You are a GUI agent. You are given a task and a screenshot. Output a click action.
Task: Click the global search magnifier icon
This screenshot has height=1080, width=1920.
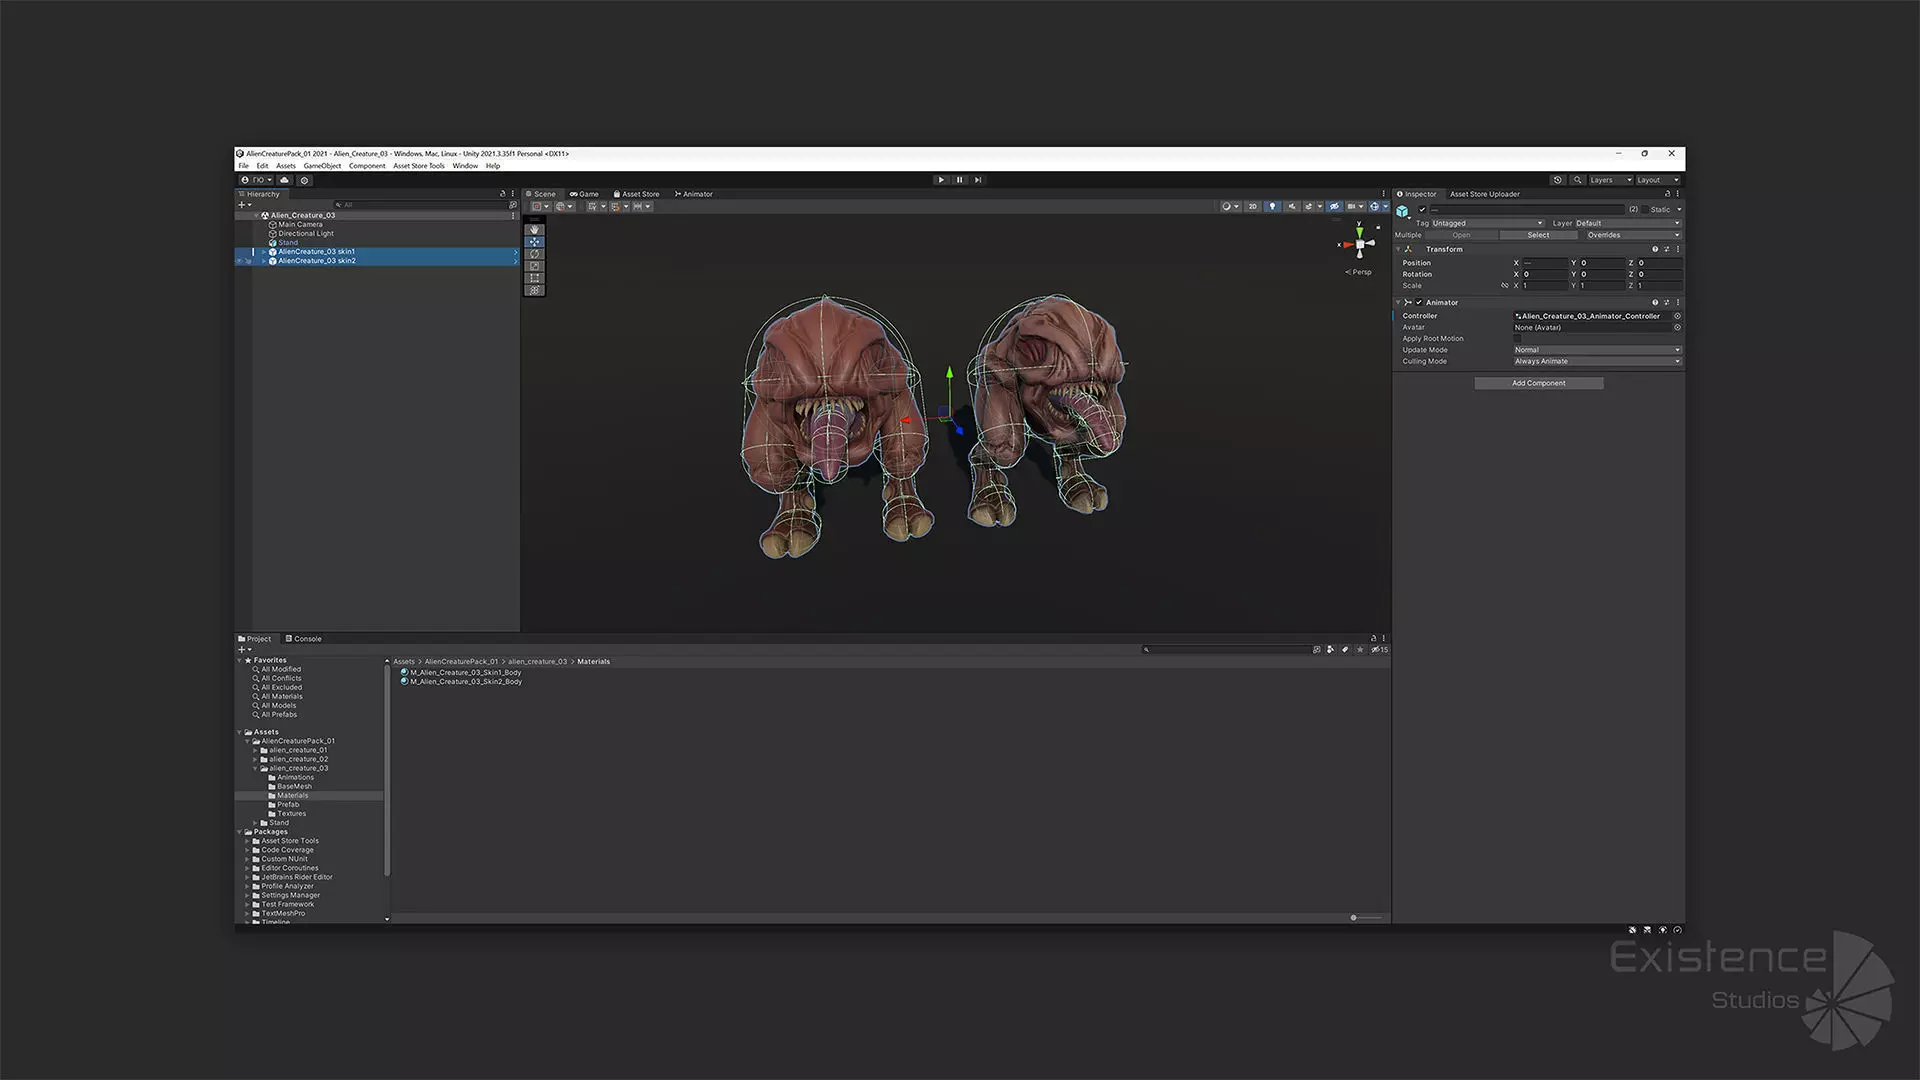(x=1577, y=180)
